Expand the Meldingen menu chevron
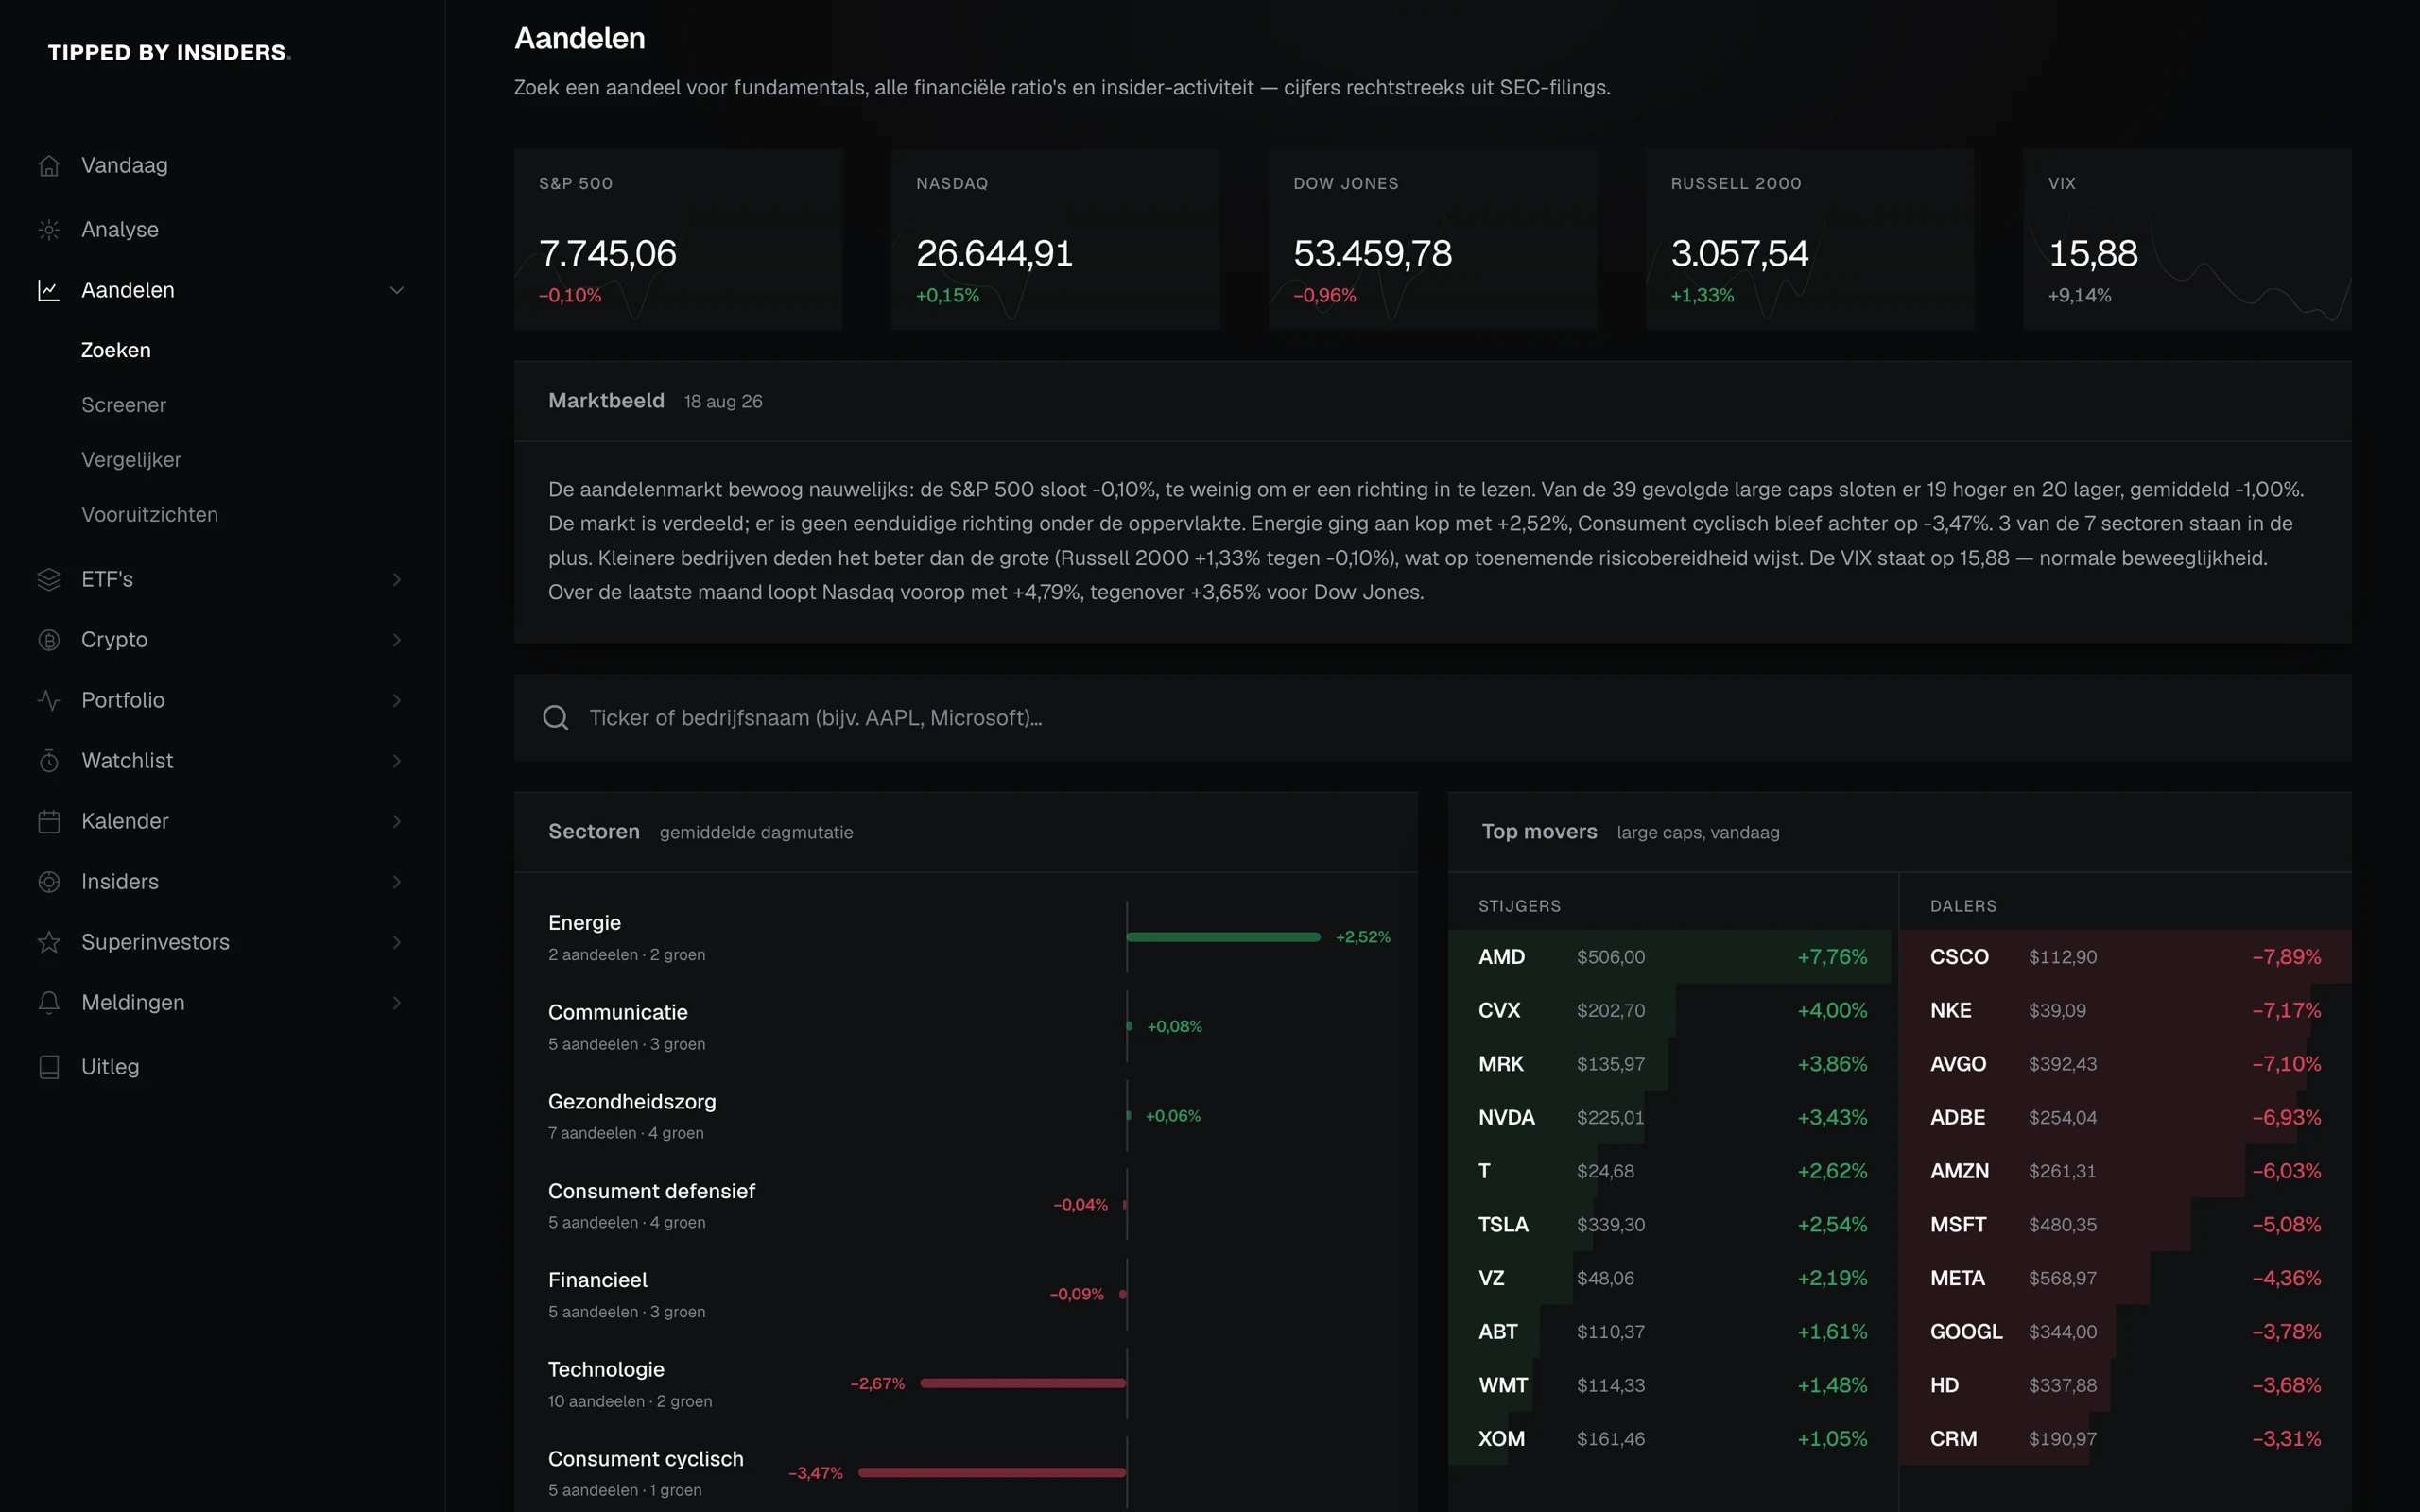Screen dimensions: 2420x1512 [x=397, y=1003]
